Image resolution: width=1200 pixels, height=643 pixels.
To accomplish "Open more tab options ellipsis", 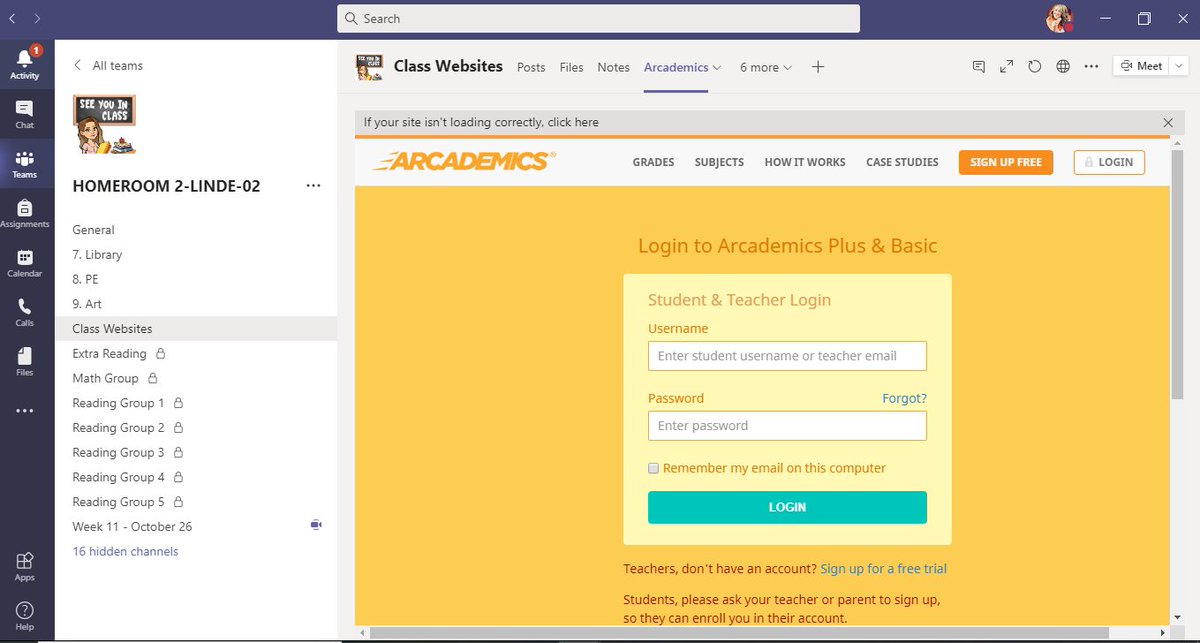I will pyautogui.click(x=1091, y=66).
